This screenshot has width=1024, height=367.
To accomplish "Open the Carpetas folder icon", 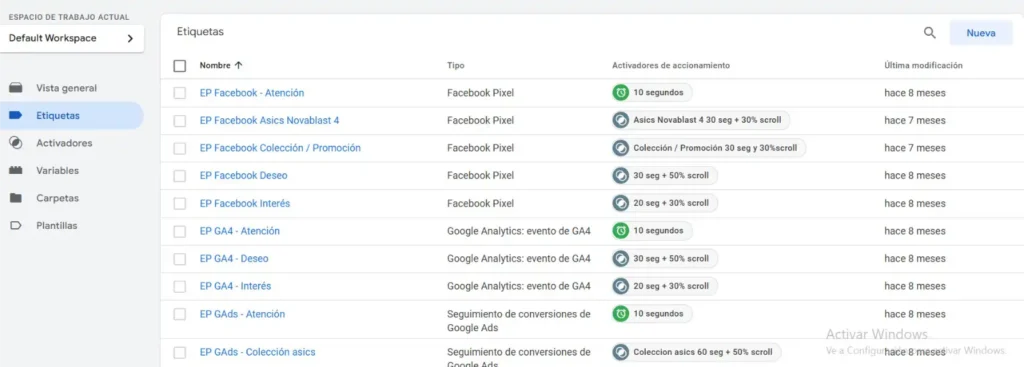I will (x=16, y=198).
